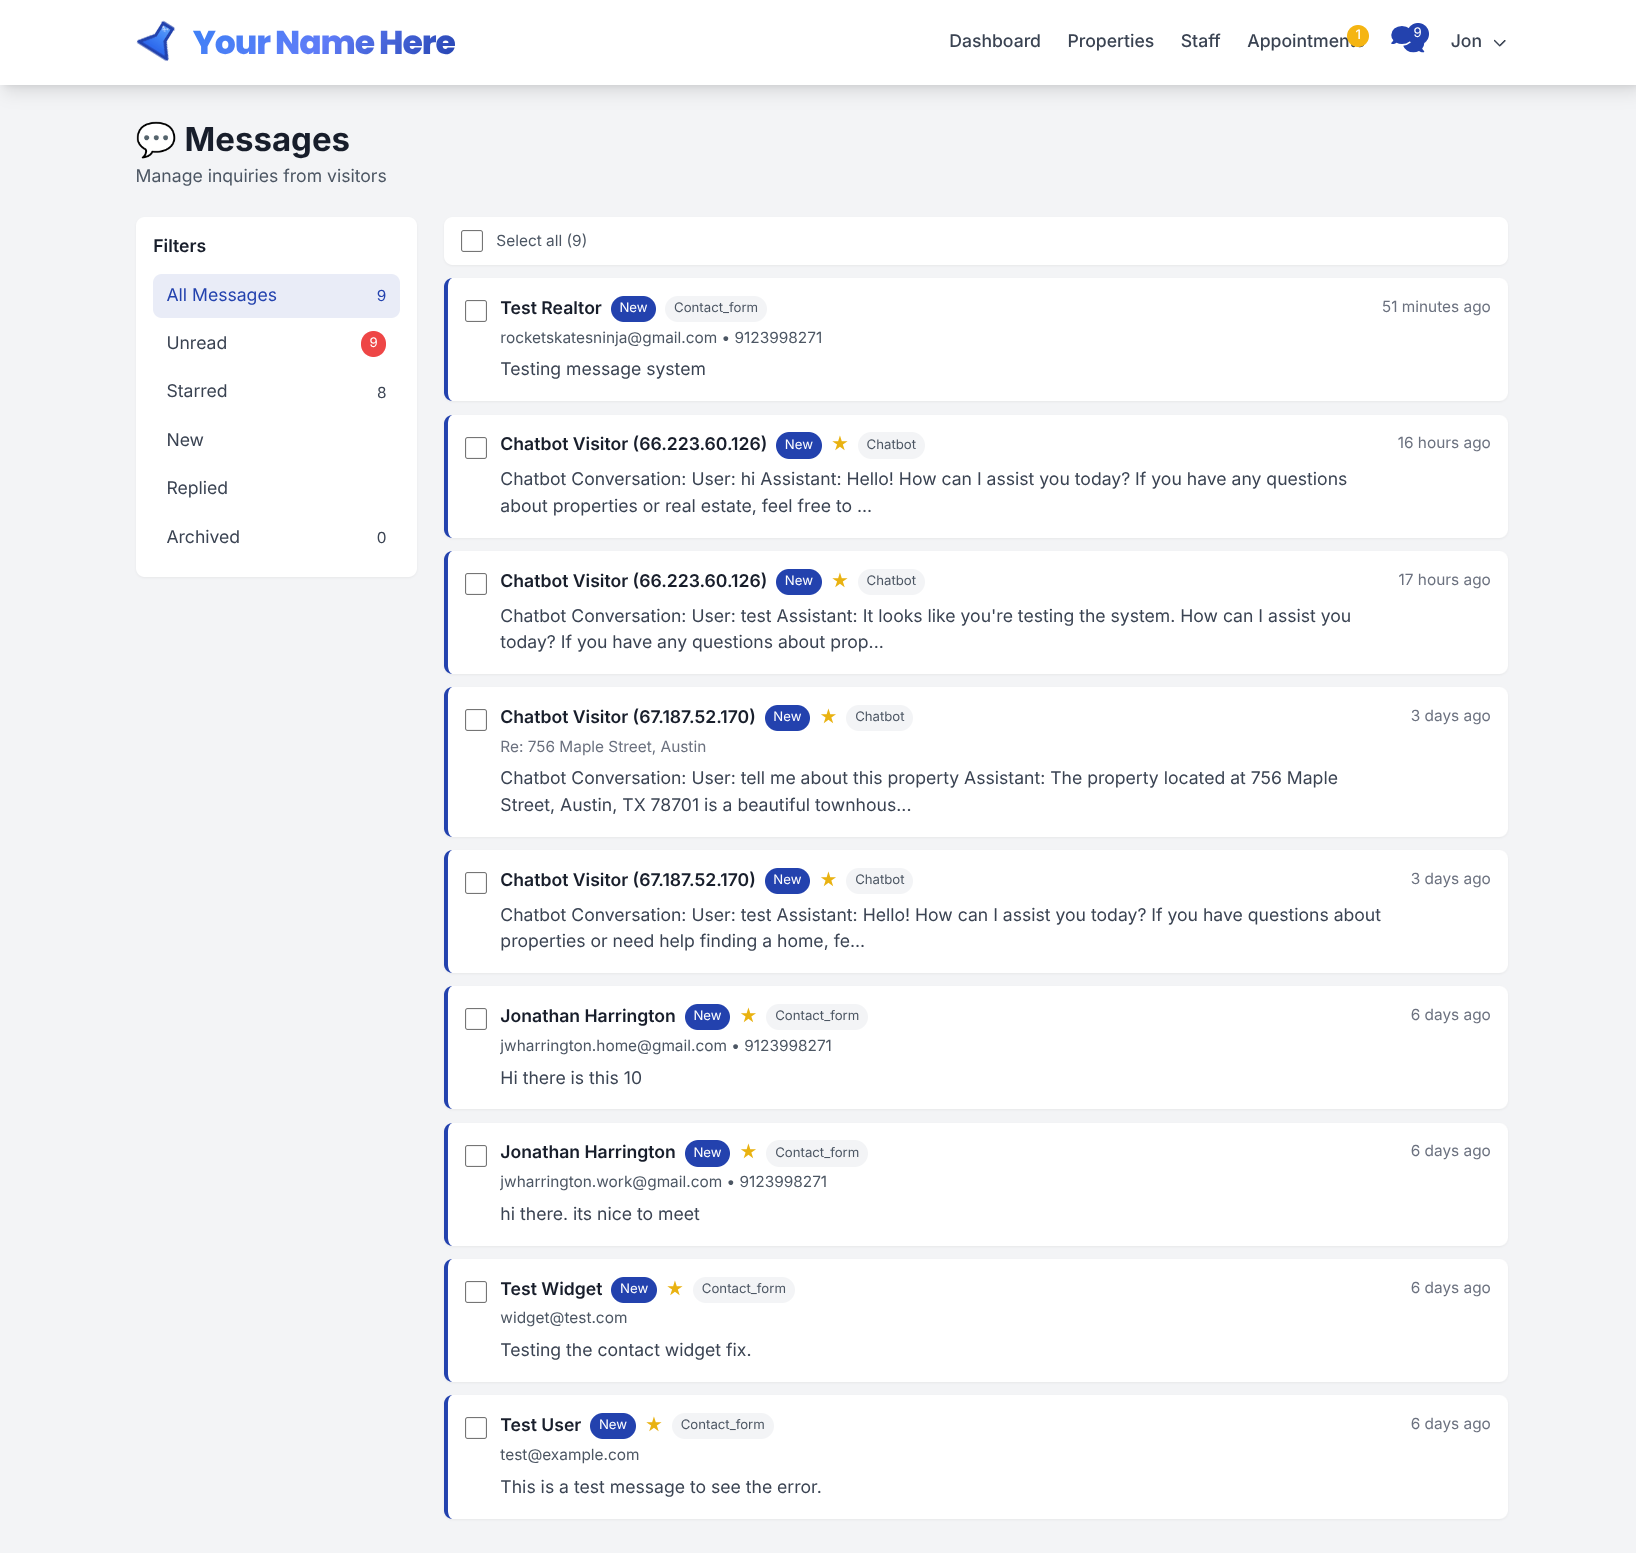Expand the Jon user dropdown menu

coord(1477,41)
